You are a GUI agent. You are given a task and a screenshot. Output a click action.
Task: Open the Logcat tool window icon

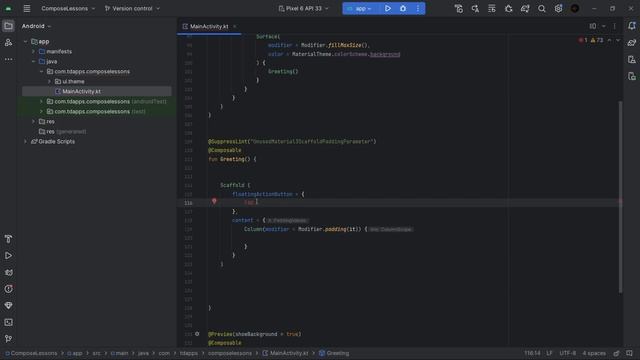(x=8, y=272)
